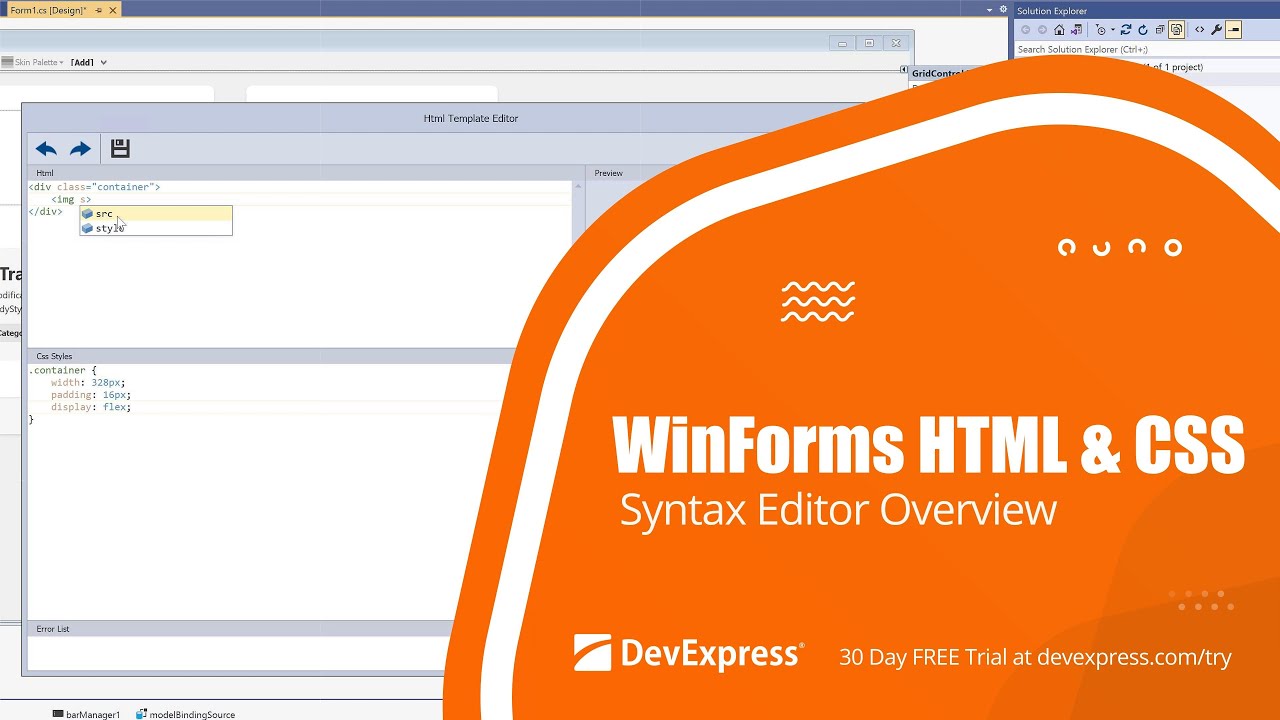The image size is (1280, 720).
Task: Place cursor on the '<img s>' line
Action: pyautogui.click(x=71, y=200)
